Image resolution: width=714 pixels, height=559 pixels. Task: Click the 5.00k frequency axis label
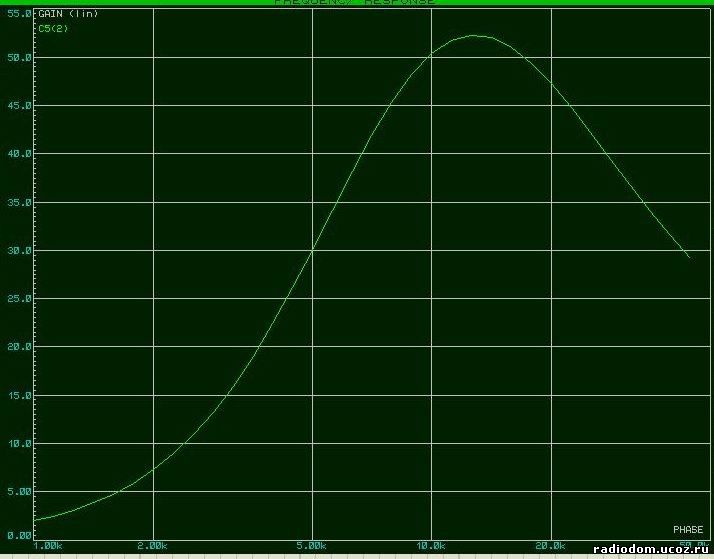311,546
